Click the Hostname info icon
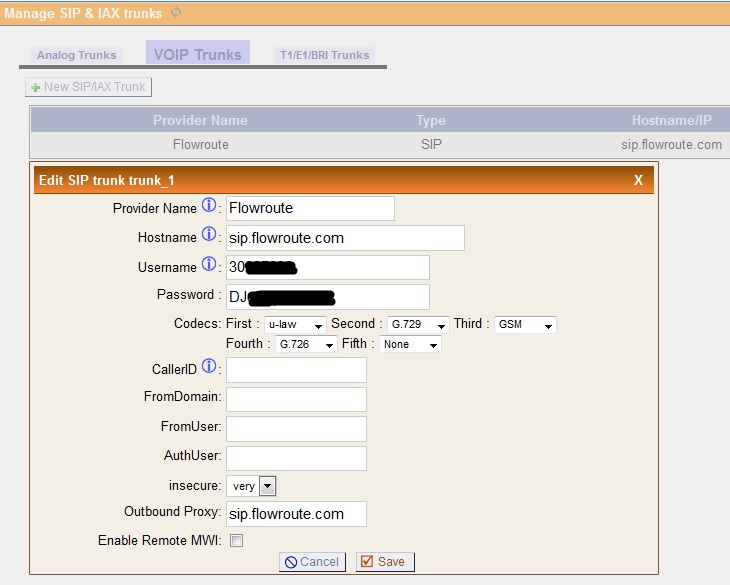Screen dimensions: 730x585 [209, 235]
